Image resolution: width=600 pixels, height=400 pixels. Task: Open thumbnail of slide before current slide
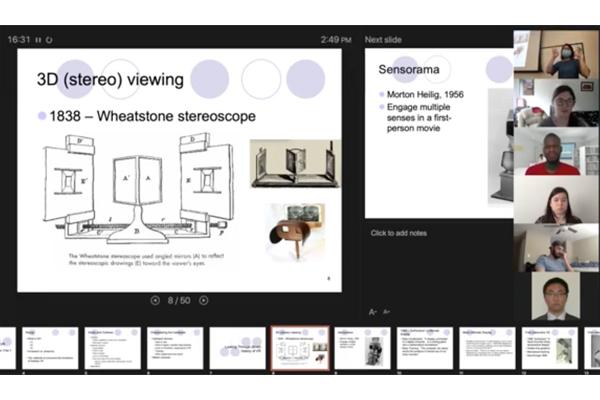point(238,348)
